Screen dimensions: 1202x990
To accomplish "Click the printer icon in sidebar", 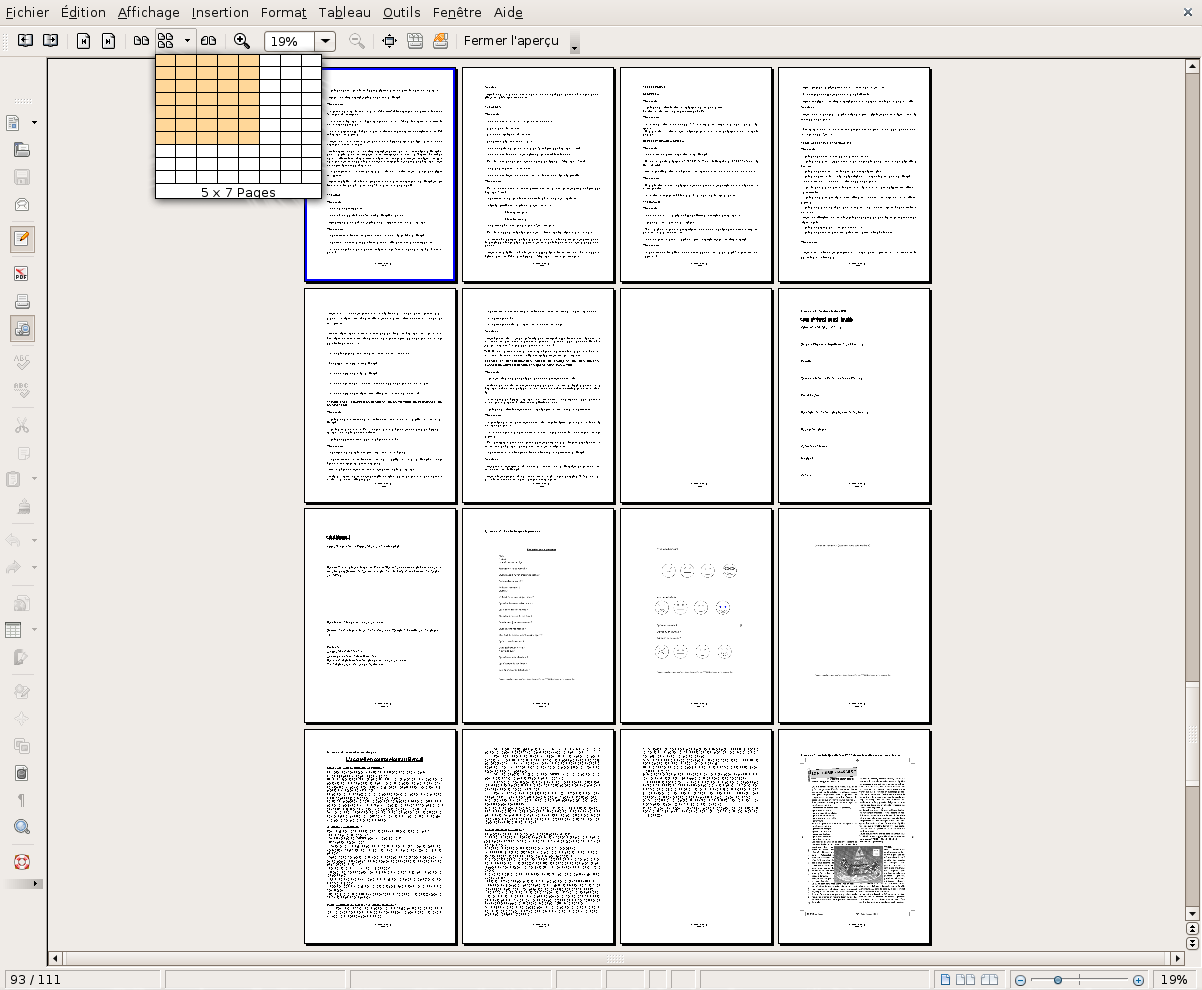I will click(21, 301).
